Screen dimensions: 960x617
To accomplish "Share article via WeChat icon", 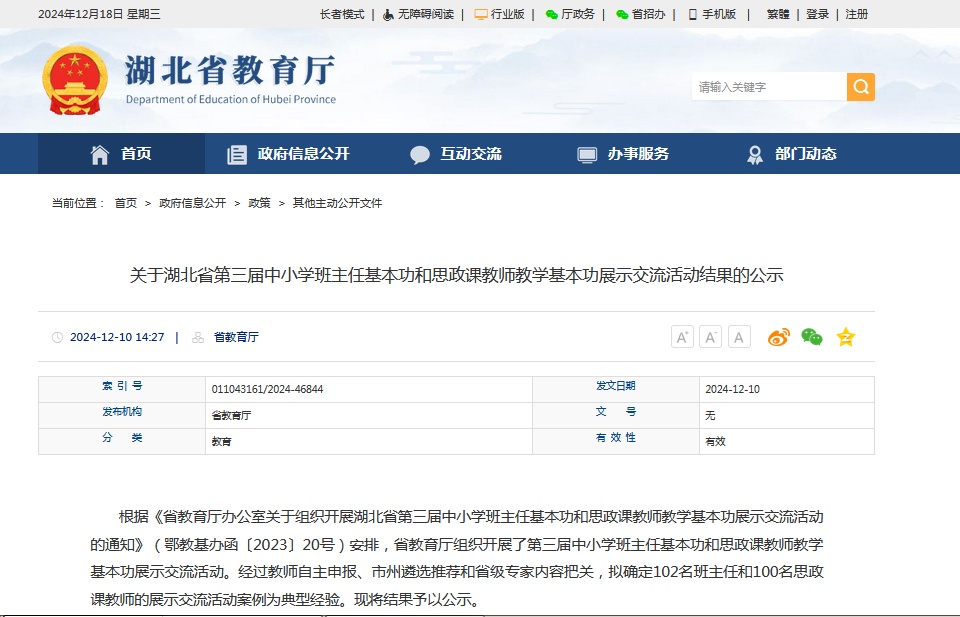I will pos(812,337).
